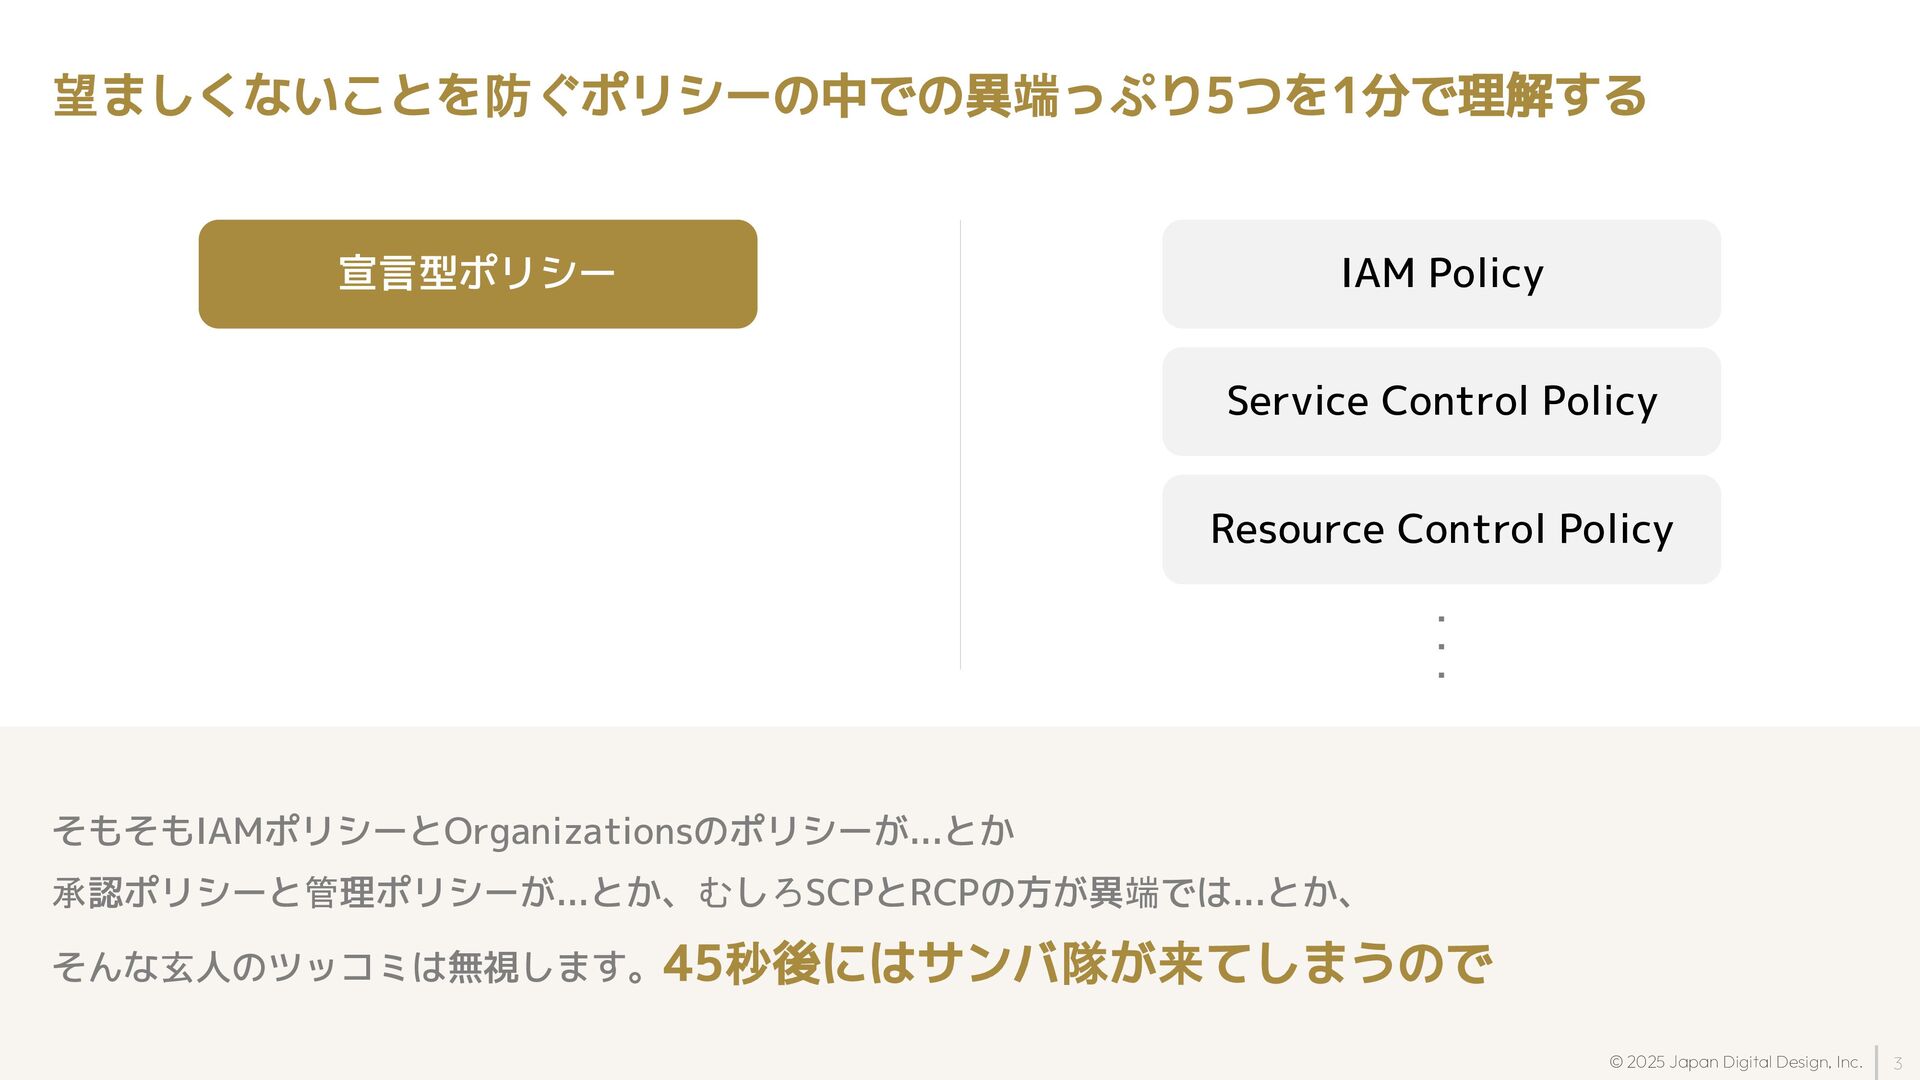1920x1080 pixels.
Task: Click the word 異端 in the slide title
Action: (x=1011, y=96)
